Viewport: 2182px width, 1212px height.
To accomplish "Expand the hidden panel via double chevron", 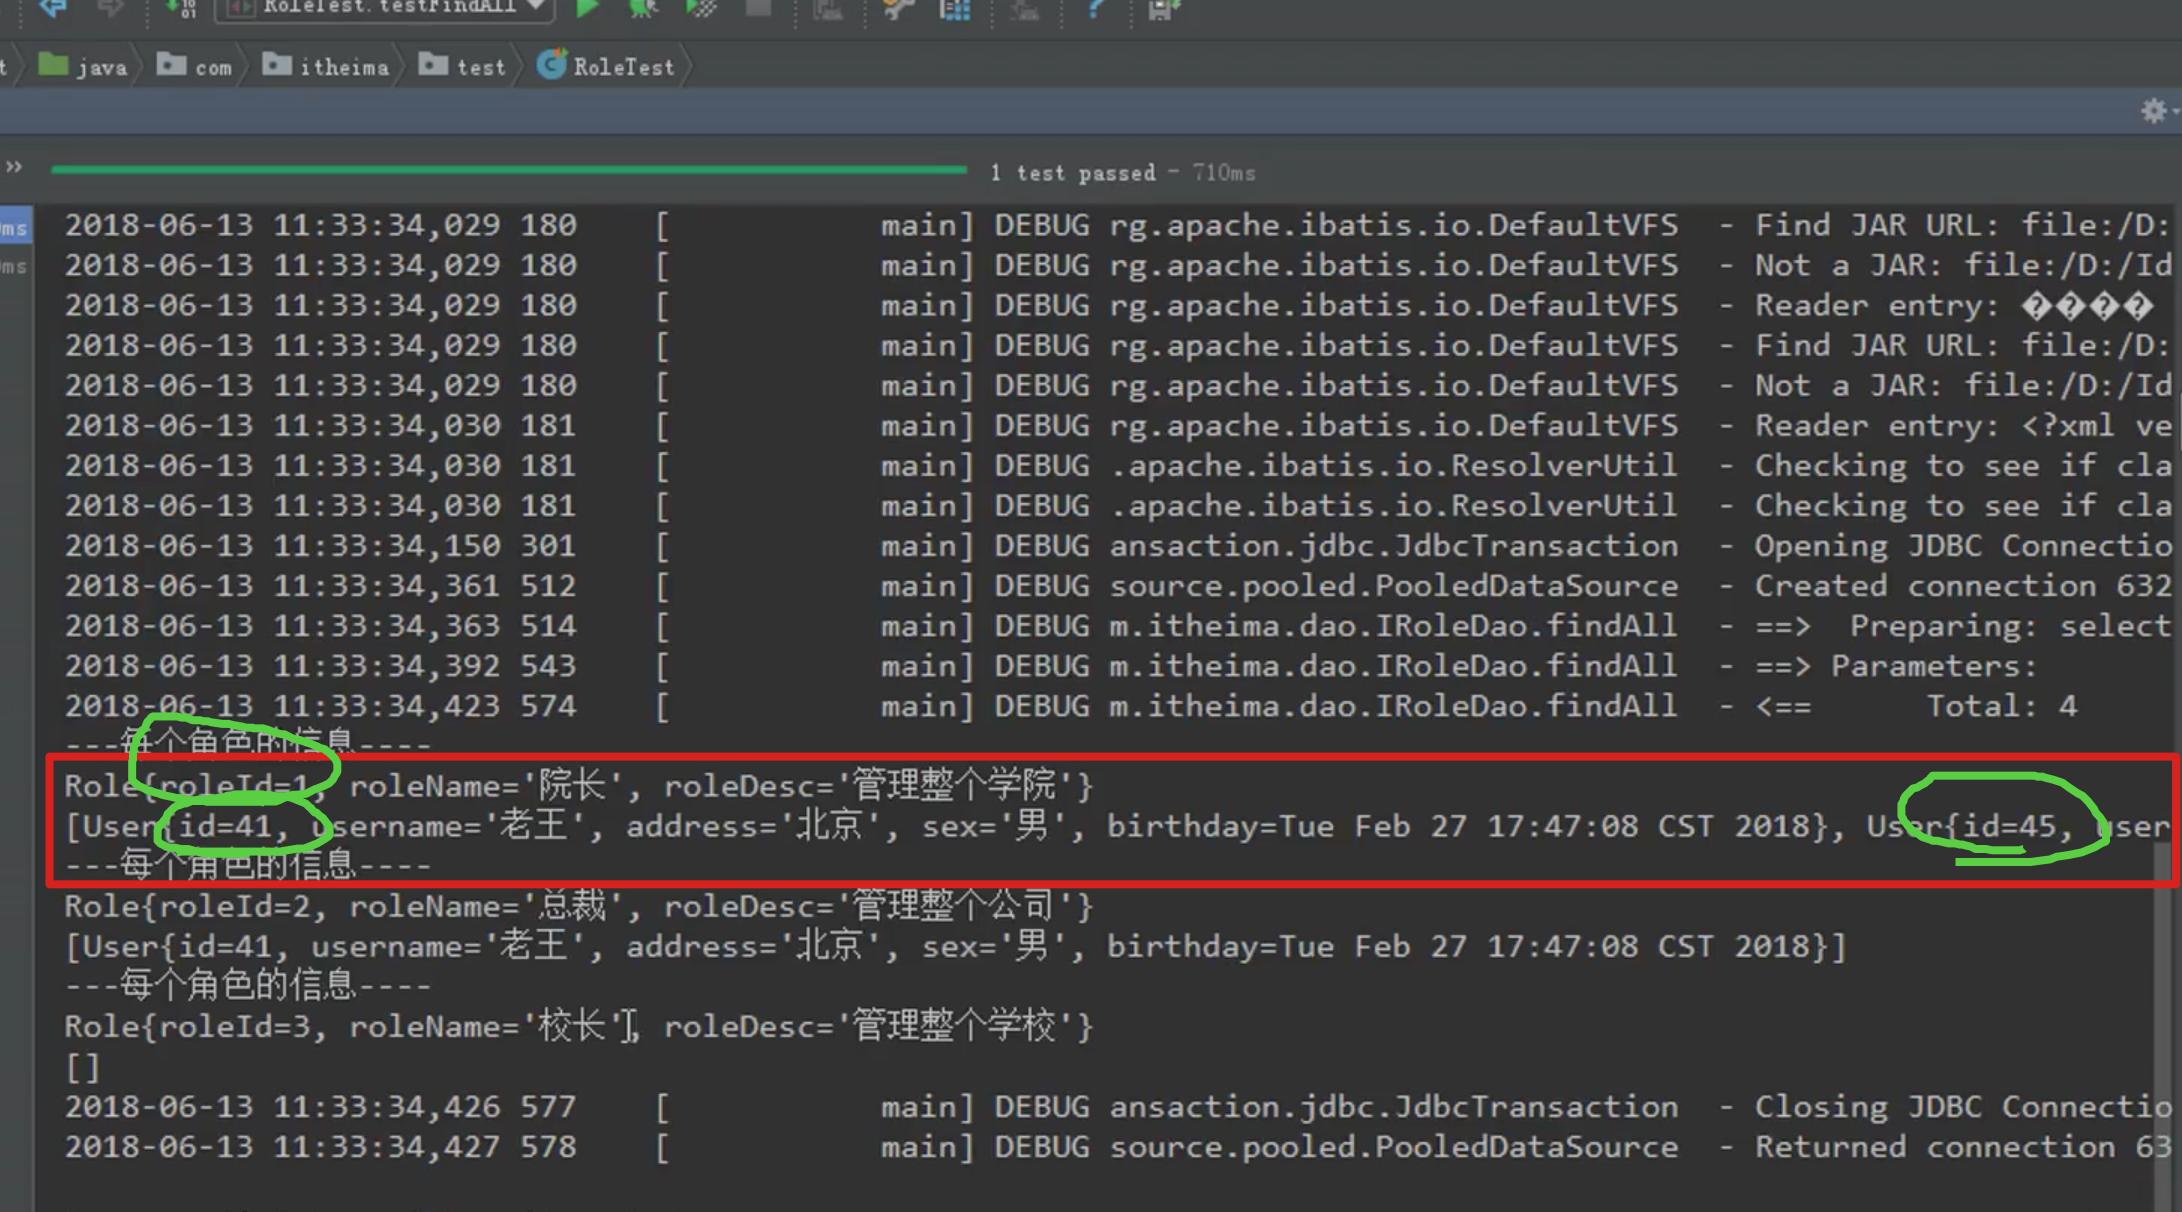I will (14, 167).
